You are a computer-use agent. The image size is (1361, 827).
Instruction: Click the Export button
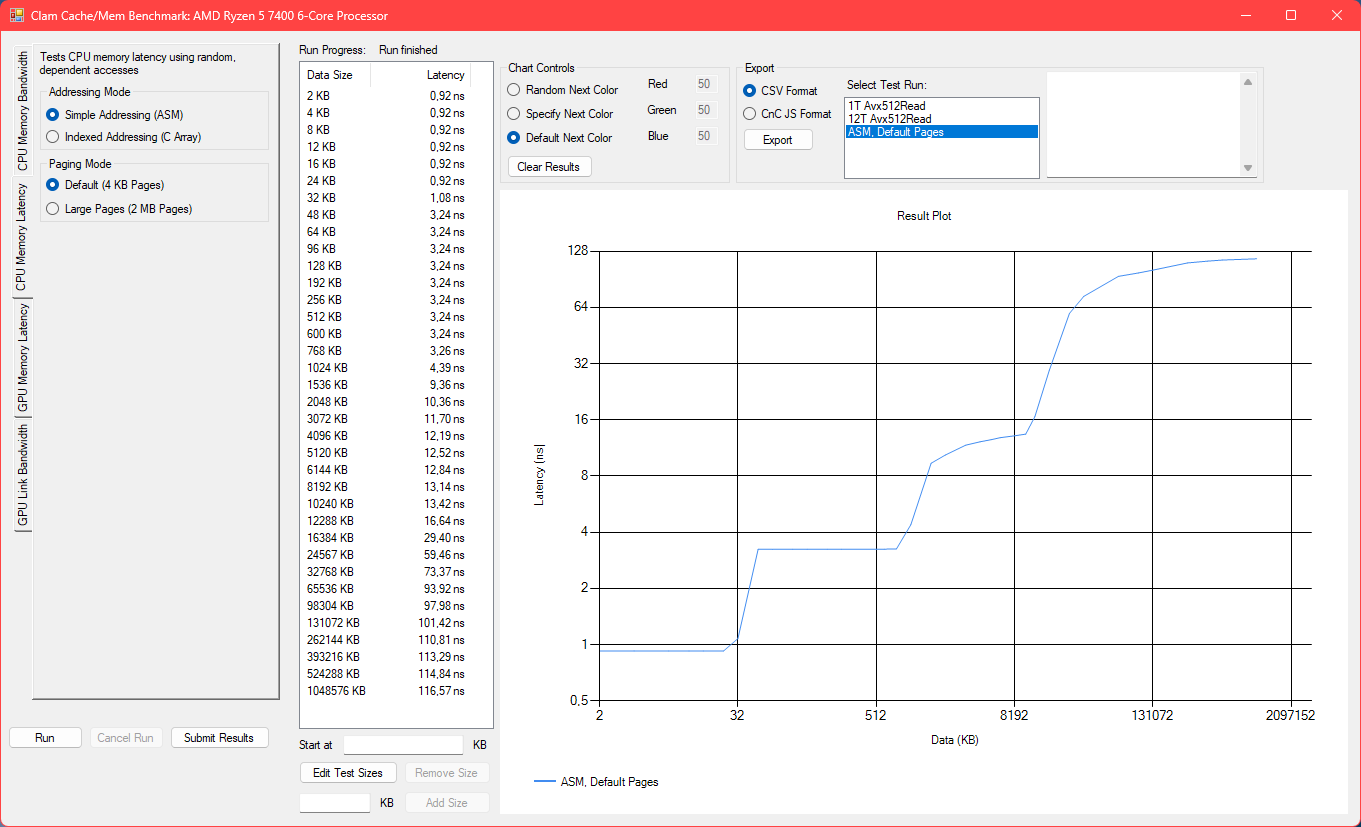click(x=777, y=140)
